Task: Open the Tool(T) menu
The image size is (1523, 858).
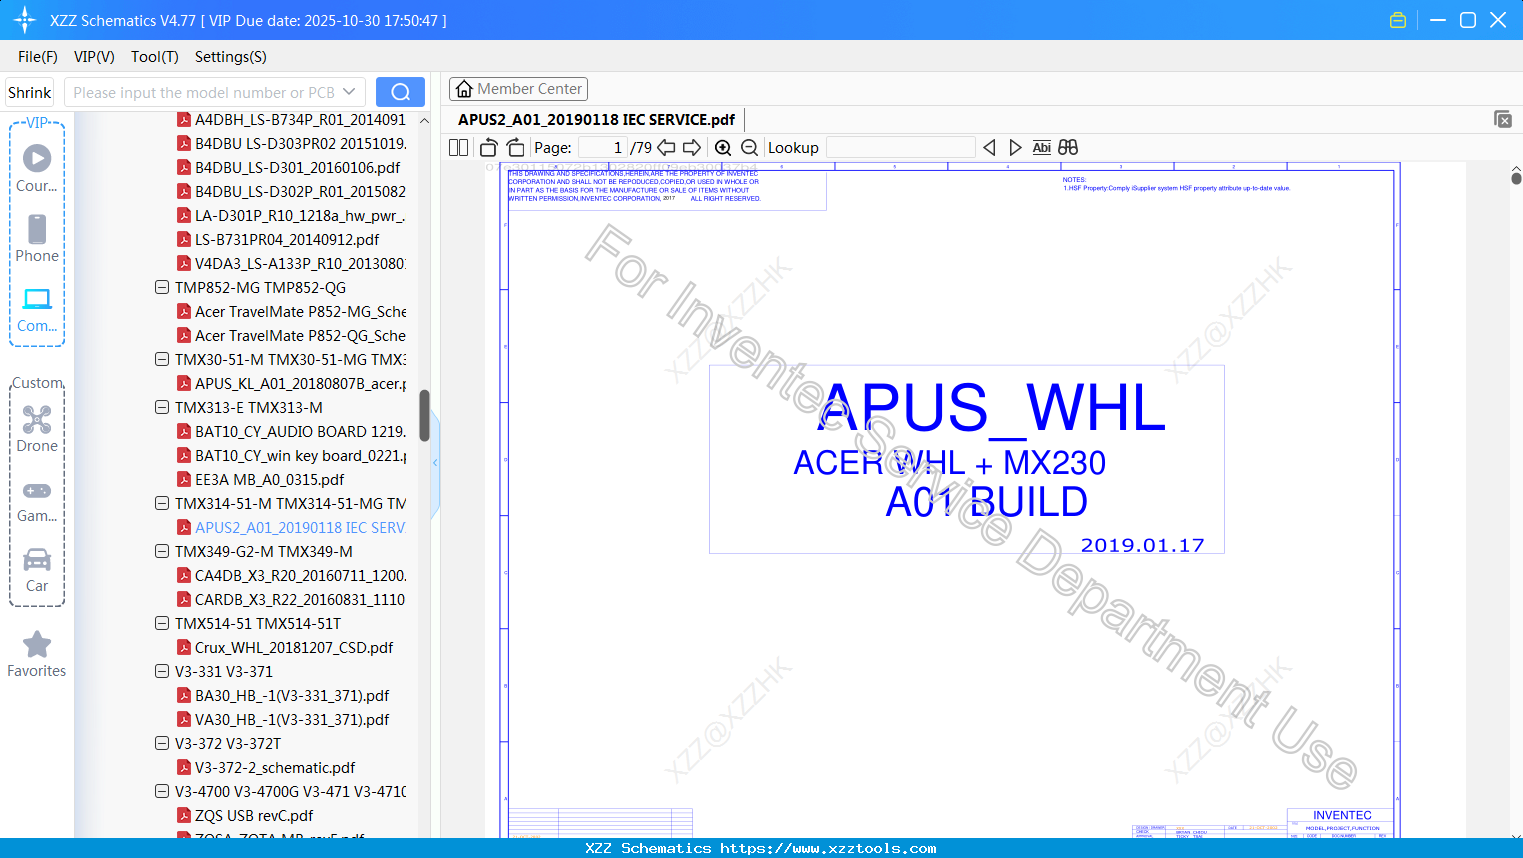Action: click(x=155, y=57)
